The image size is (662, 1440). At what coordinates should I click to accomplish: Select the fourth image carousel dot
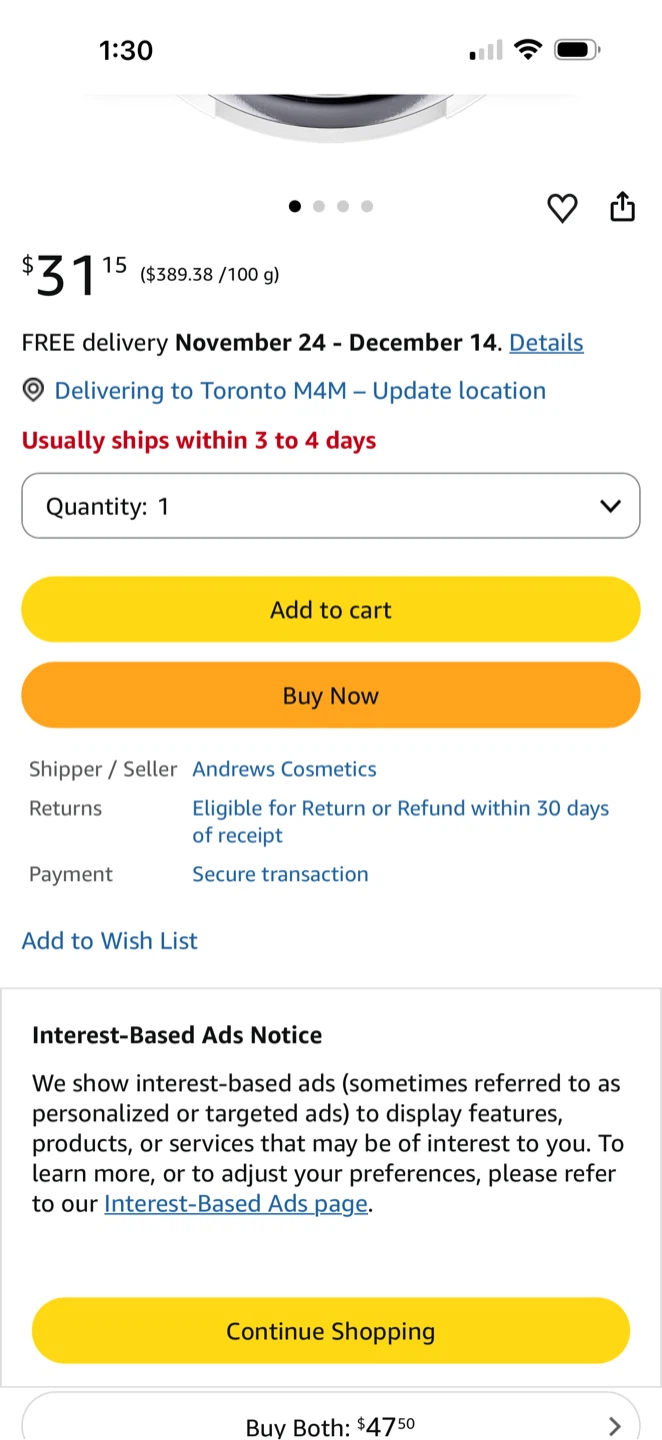click(x=367, y=206)
